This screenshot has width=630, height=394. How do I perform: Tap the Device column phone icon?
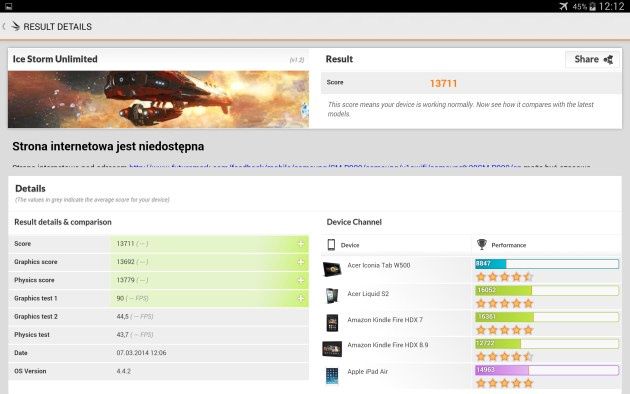coord(331,245)
